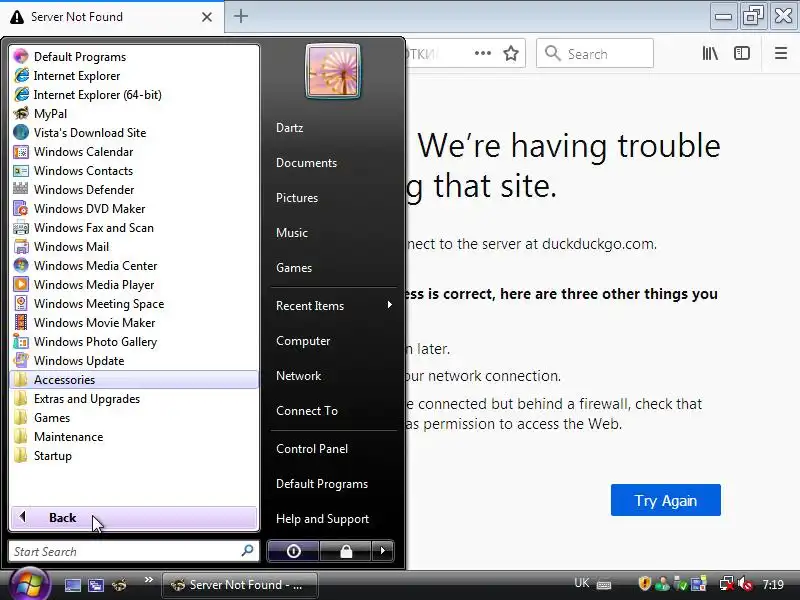This screenshot has width=800, height=600.
Task: Open the shutdown options arrow menu
Action: coord(383,551)
